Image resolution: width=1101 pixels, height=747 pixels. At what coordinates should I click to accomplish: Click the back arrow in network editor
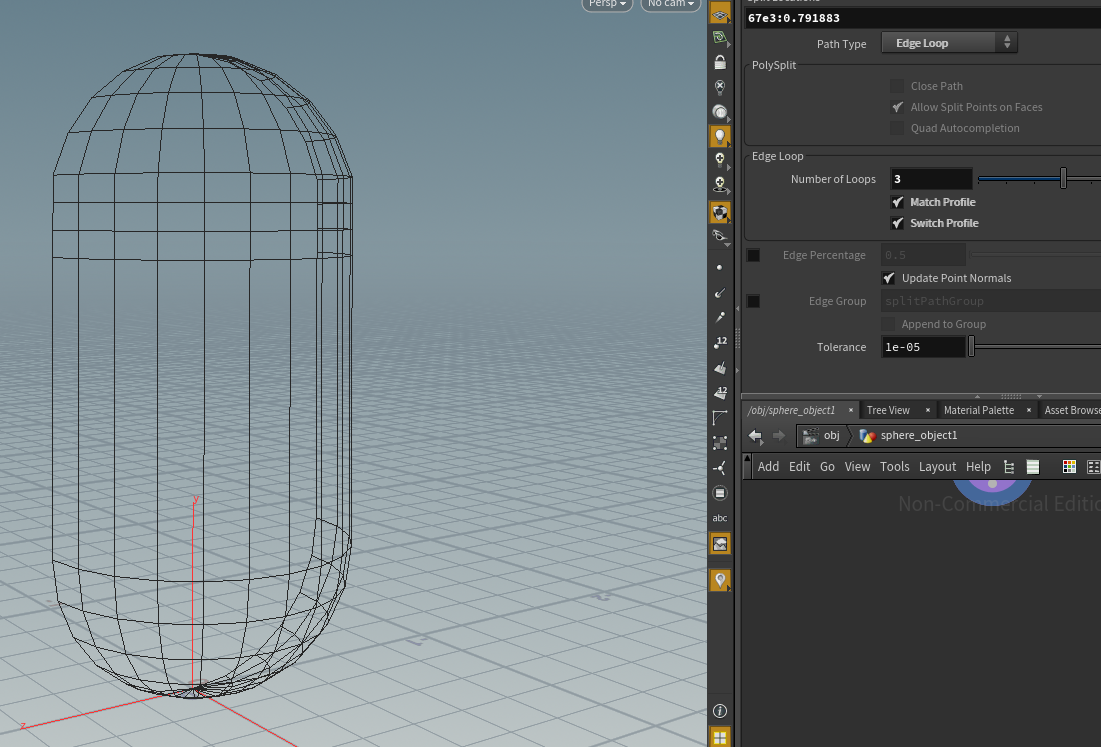[756, 436]
